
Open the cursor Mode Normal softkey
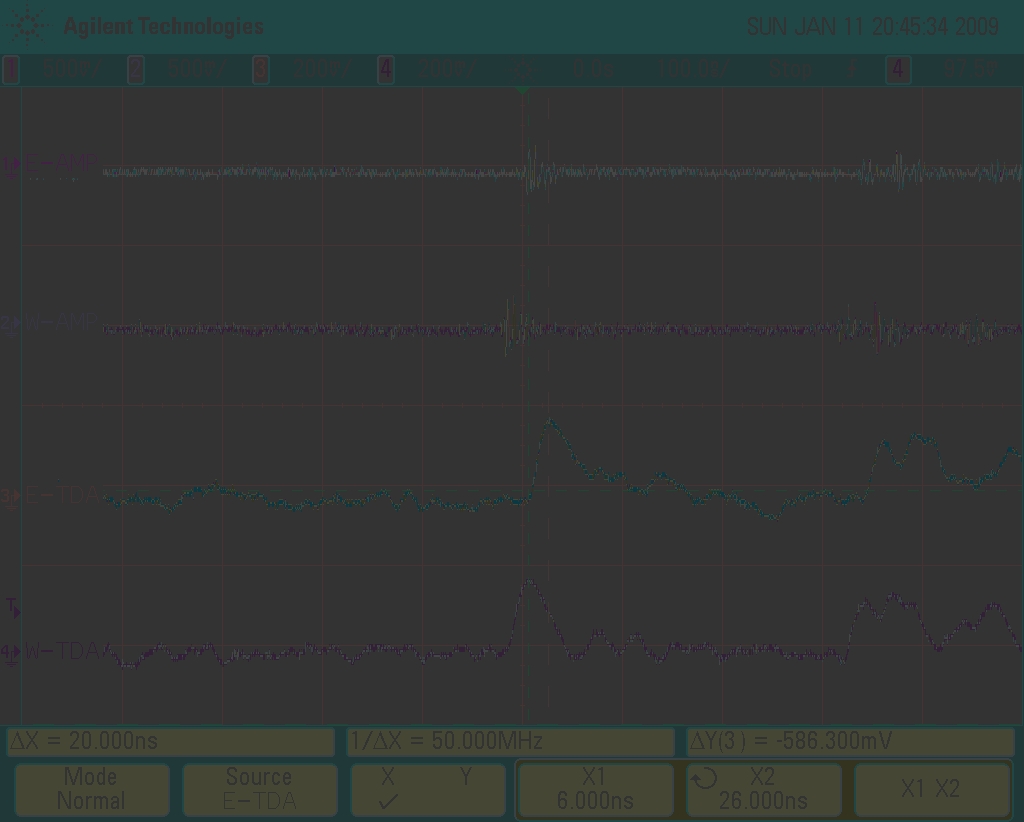pyautogui.click(x=90, y=790)
